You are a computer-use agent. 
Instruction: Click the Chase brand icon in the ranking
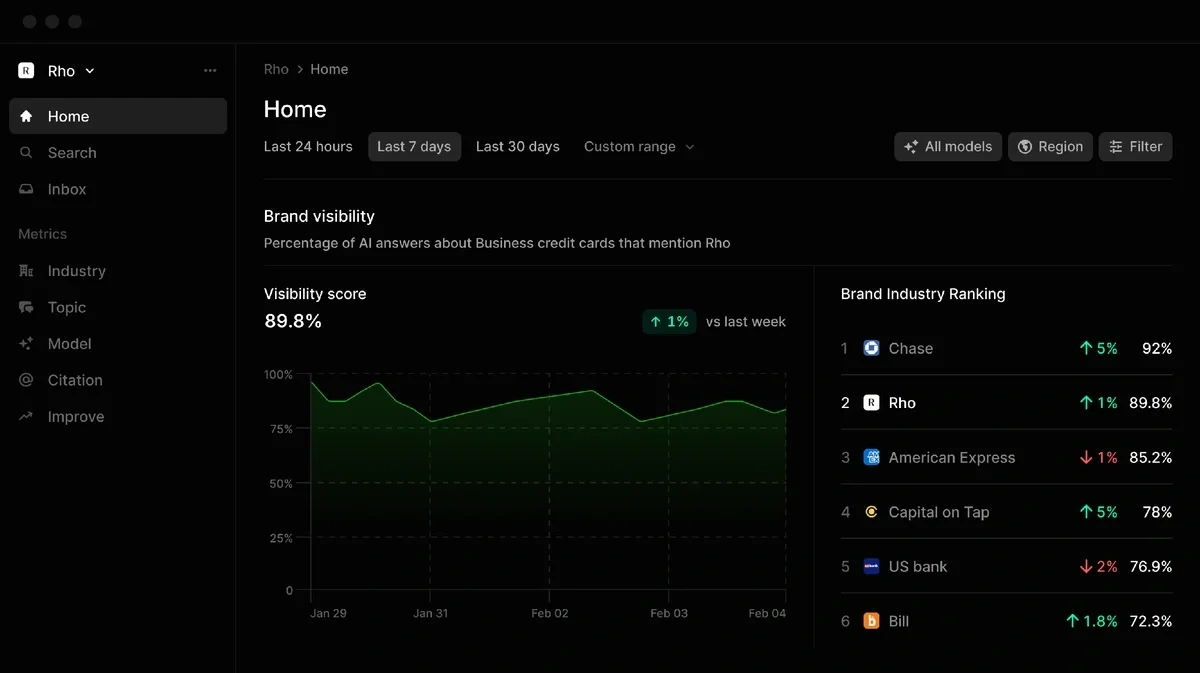(x=871, y=348)
